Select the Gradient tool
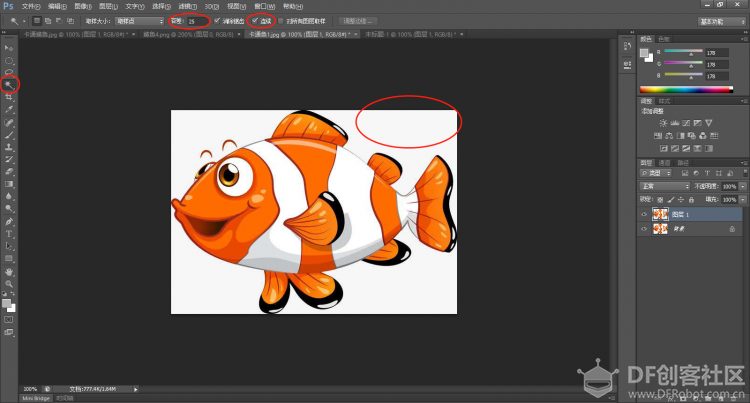 [x=9, y=184]
